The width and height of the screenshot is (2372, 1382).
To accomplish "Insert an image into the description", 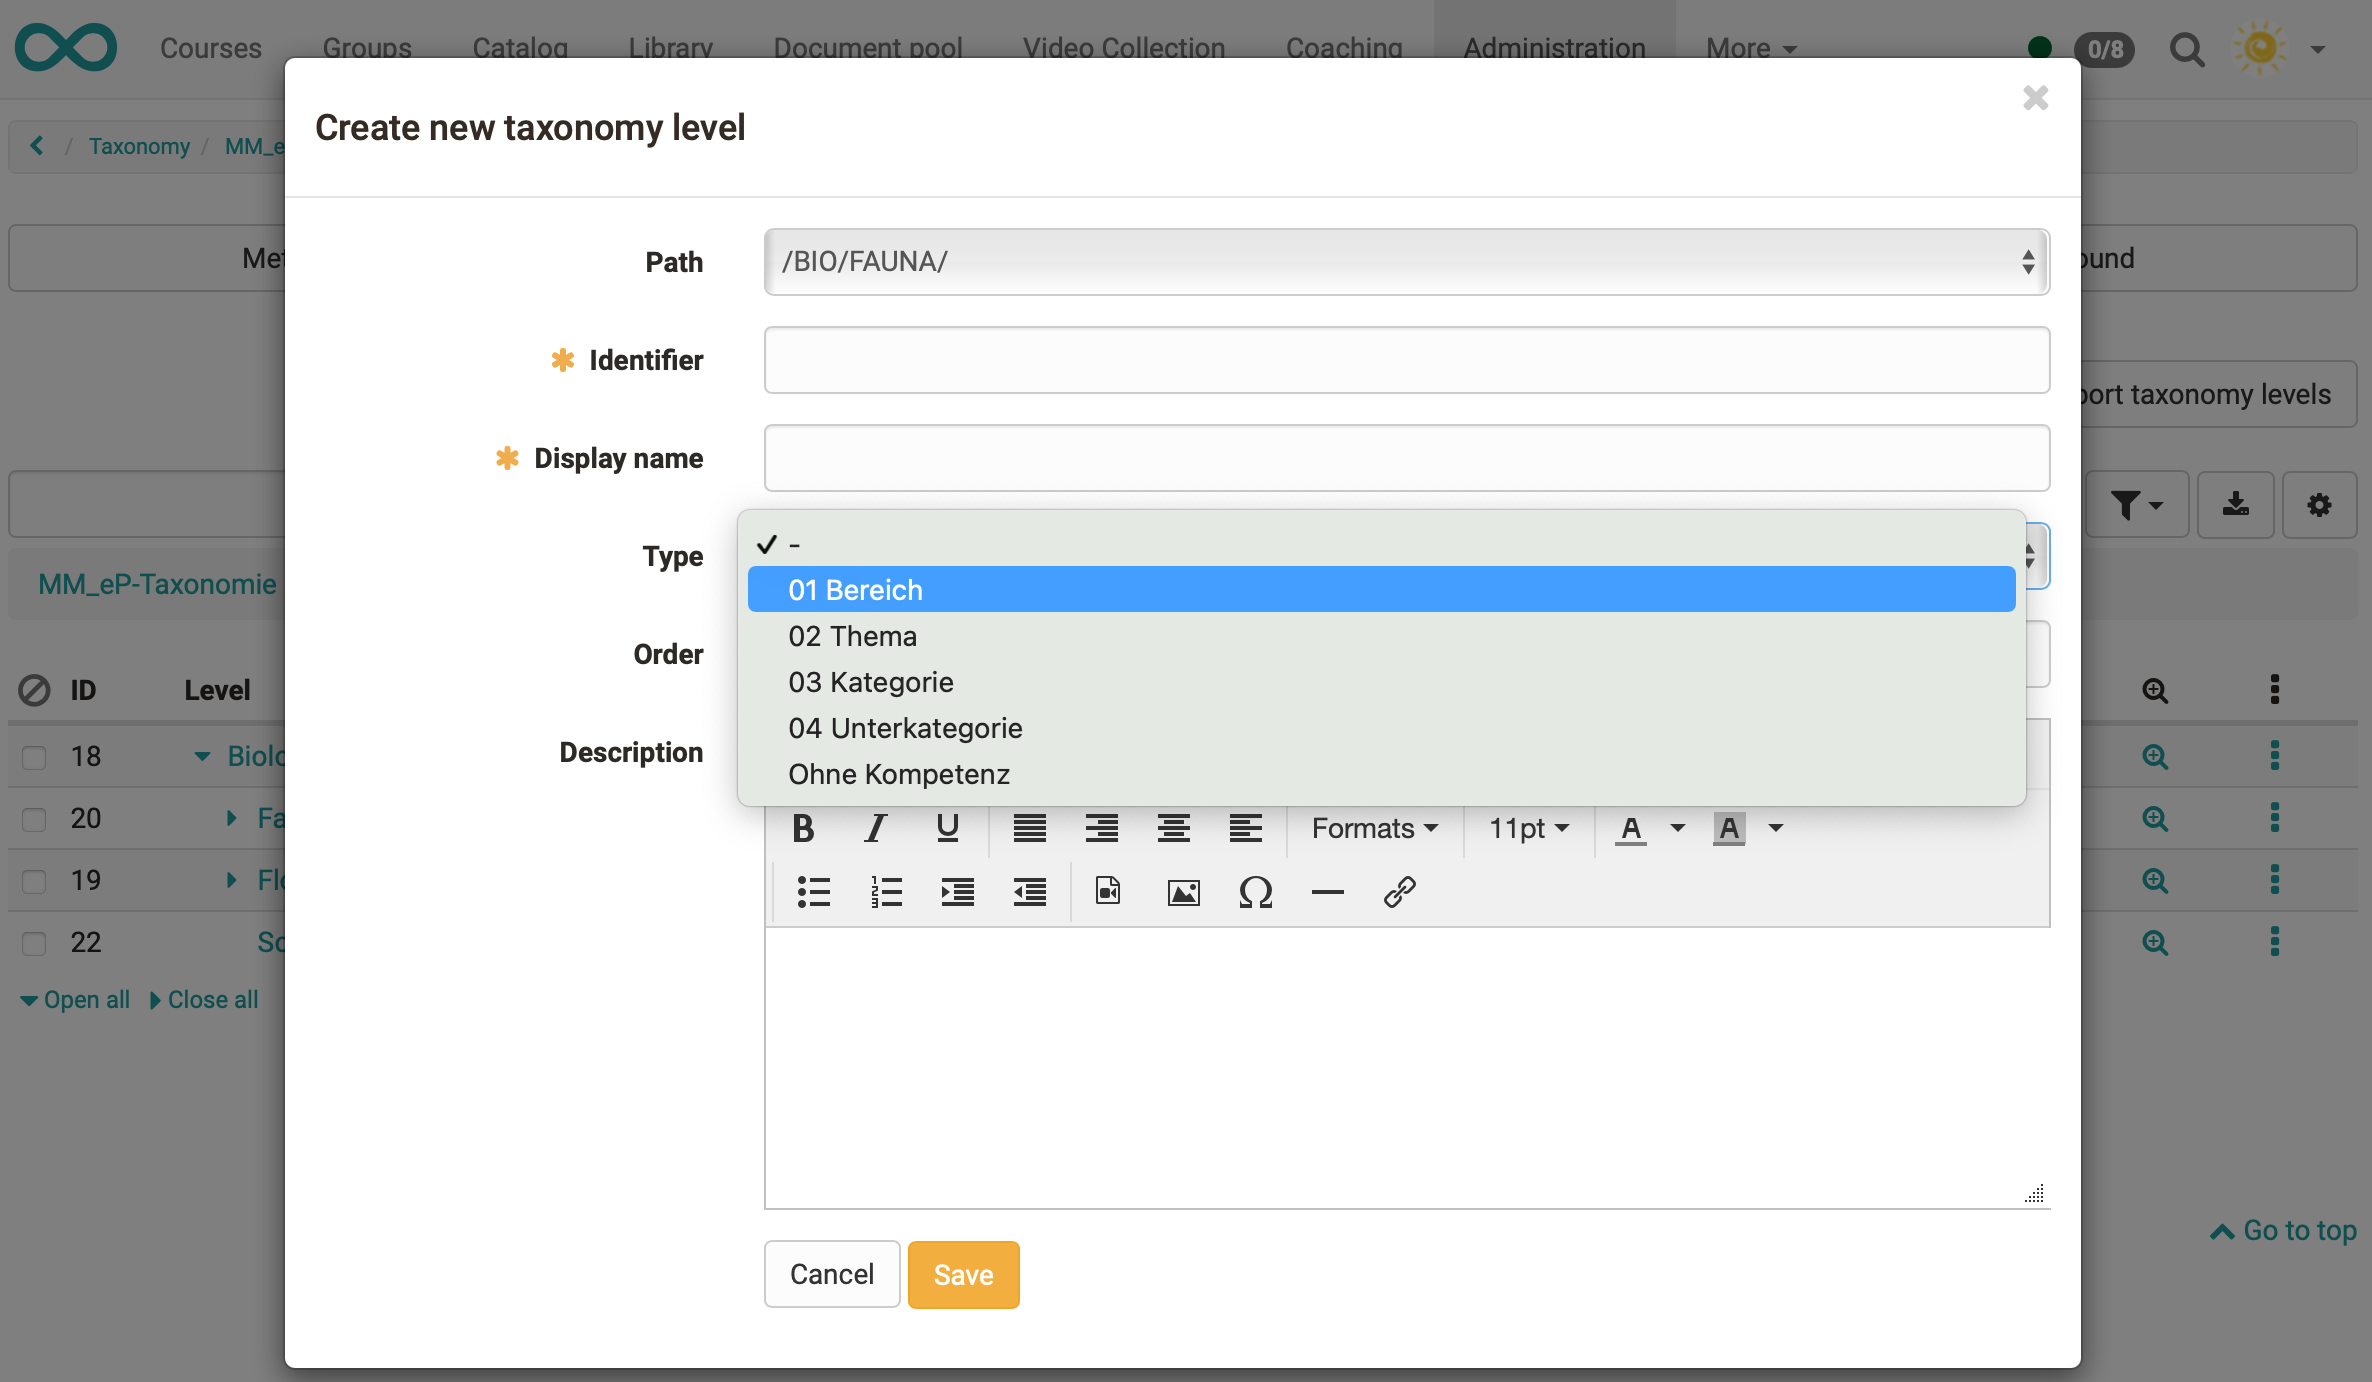I will tap(1182, 892).
